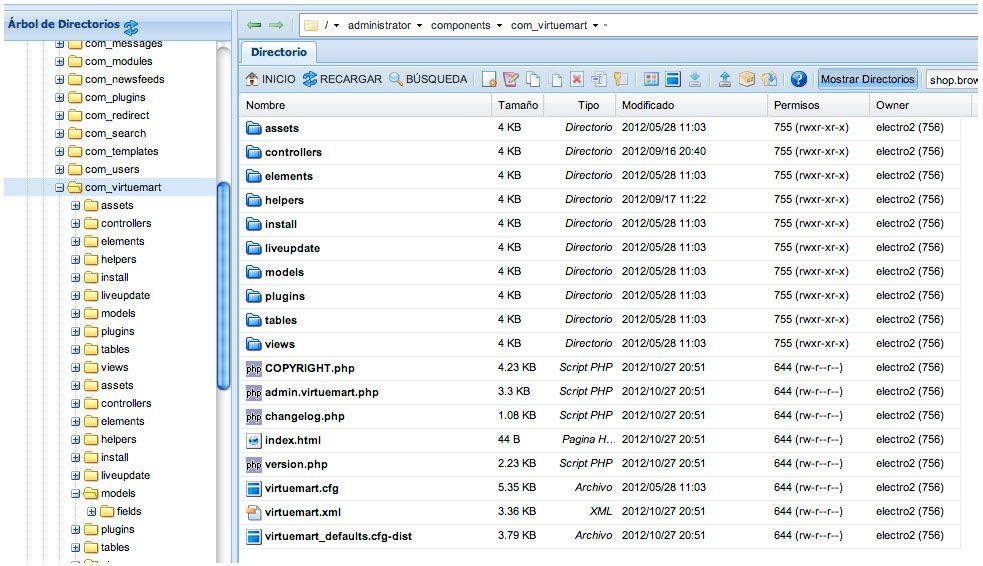Open the components breadcrumb dropdown arrow
The width and height of the screenshot is (983, 566).
click(499, 26)
